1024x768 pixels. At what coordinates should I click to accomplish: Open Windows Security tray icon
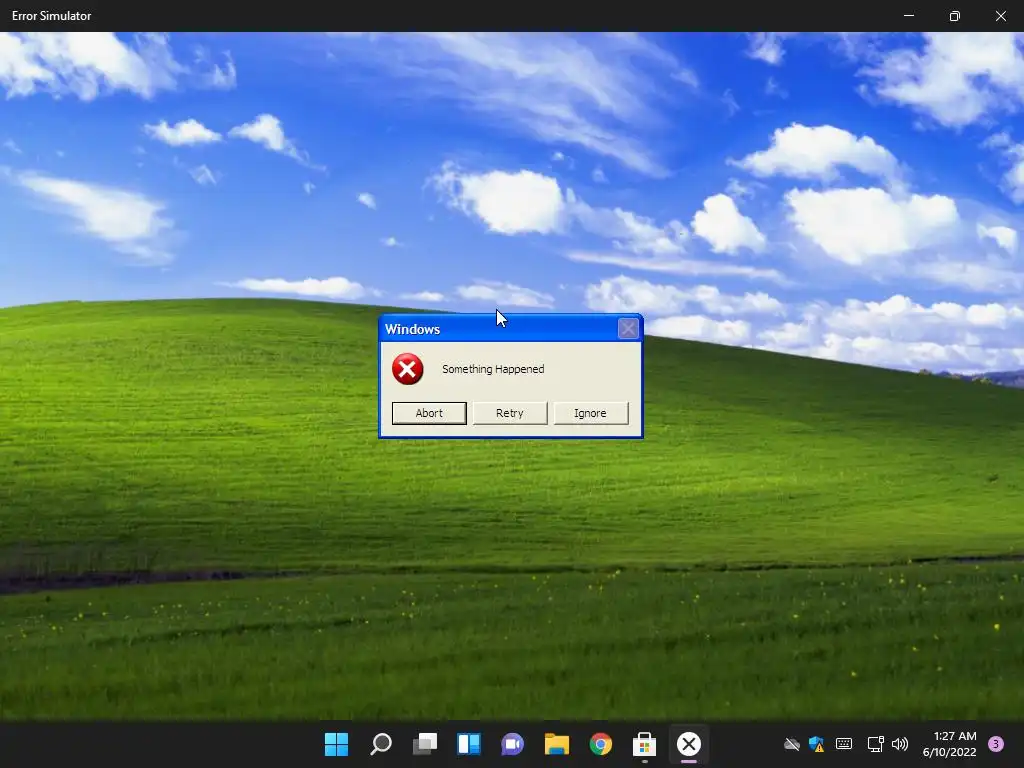coord(816,744)
